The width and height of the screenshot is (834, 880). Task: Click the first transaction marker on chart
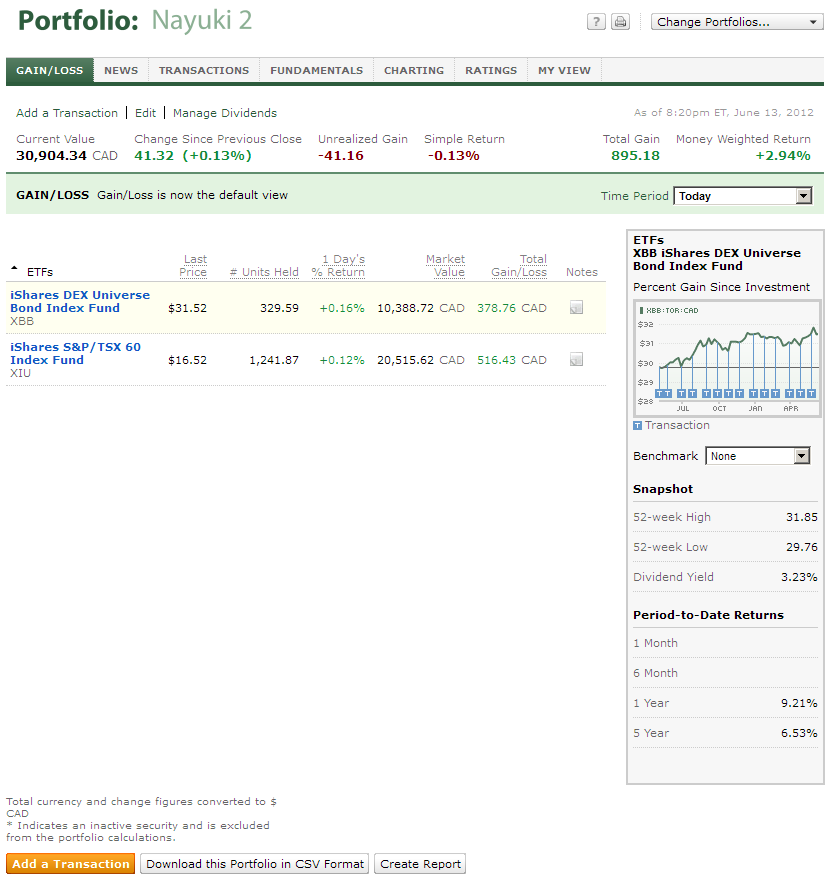click(x=659, y=393)
